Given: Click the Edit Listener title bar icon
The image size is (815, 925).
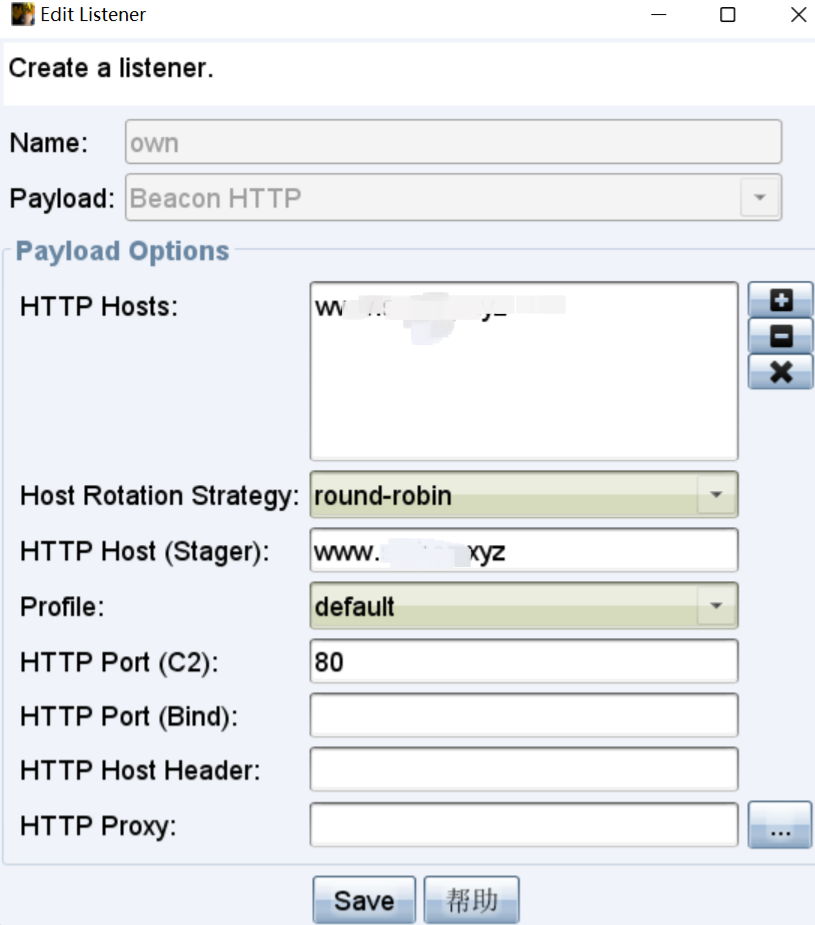Looking at the screenshot, I should point(22,15).
